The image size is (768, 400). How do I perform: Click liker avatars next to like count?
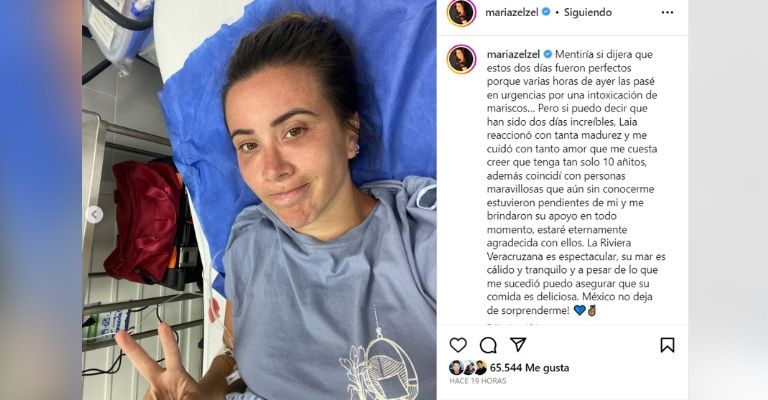point(468,368)
